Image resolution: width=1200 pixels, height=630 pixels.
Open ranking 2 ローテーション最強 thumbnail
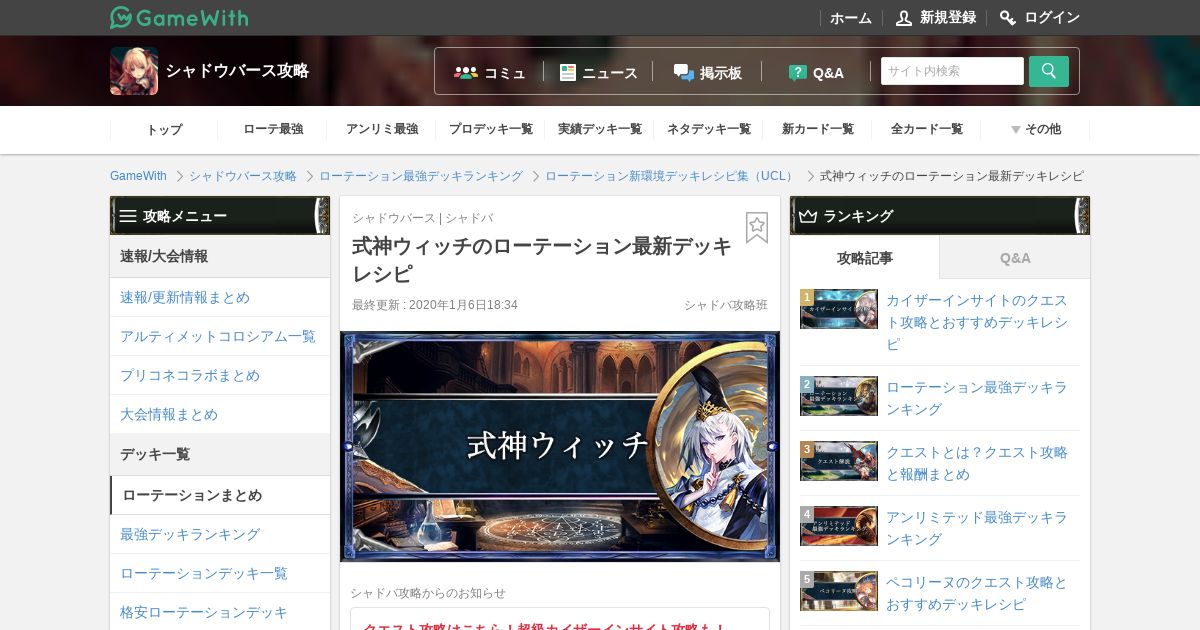click(x=839, y=396)
